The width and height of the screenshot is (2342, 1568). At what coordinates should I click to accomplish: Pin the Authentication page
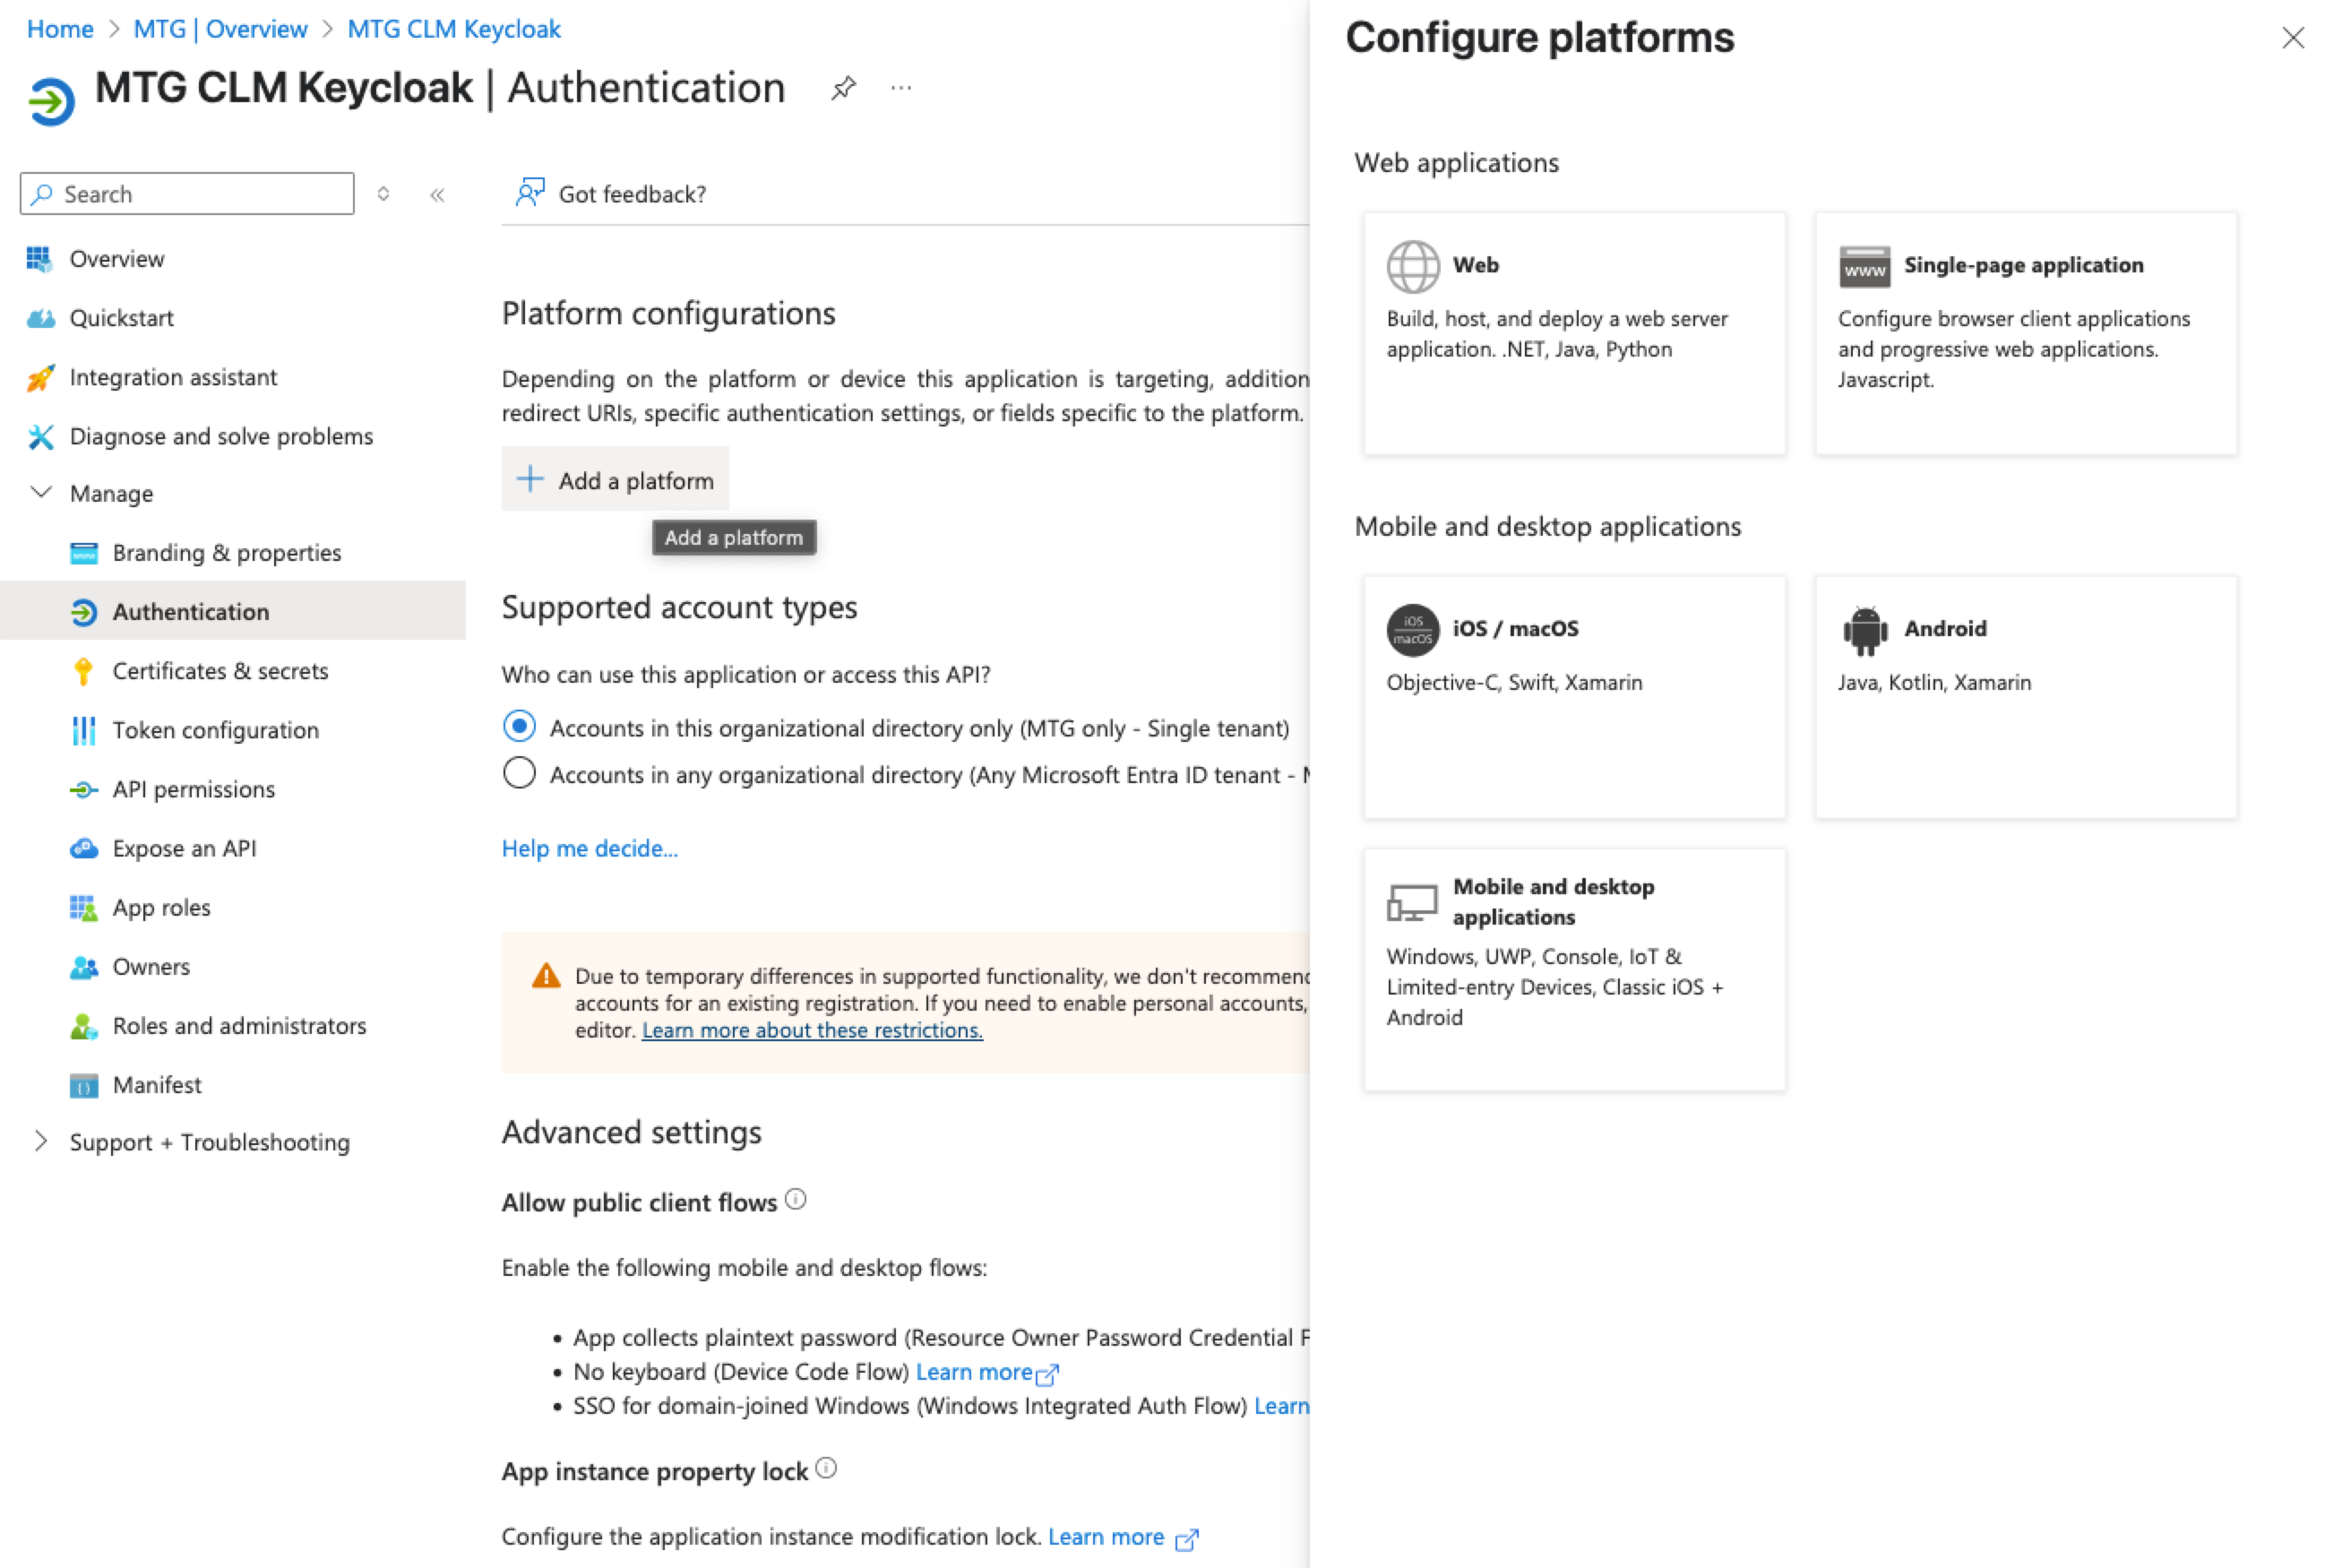tap(843, 89)
